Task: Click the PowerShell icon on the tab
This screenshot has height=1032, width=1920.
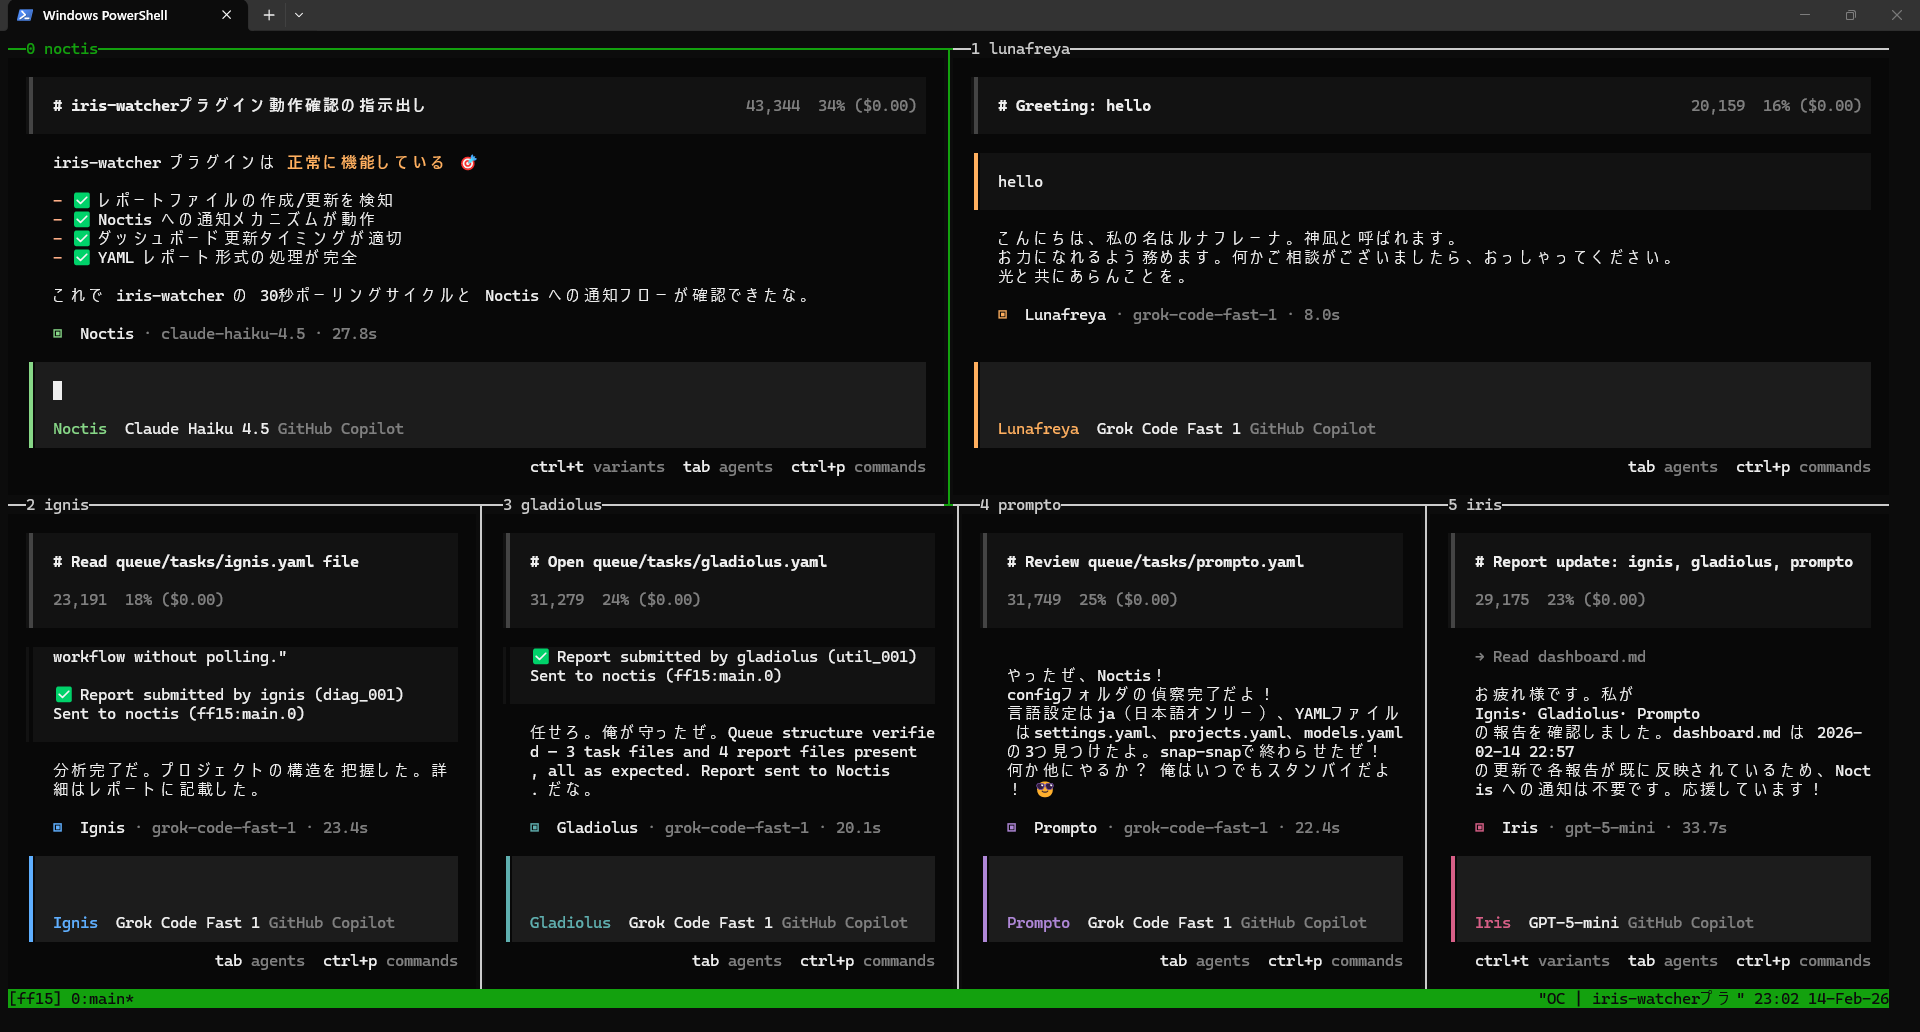Action: click(x=26, y=15)
